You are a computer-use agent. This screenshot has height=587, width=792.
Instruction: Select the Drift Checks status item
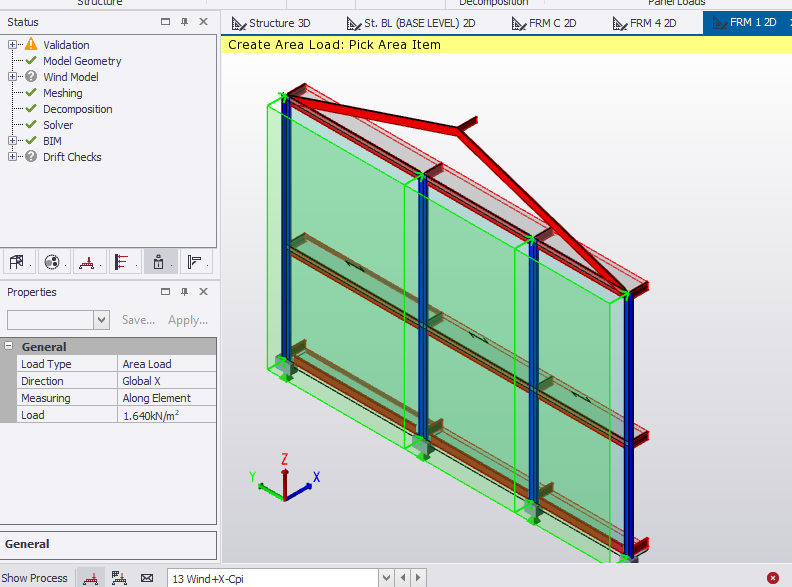[72, 157]
